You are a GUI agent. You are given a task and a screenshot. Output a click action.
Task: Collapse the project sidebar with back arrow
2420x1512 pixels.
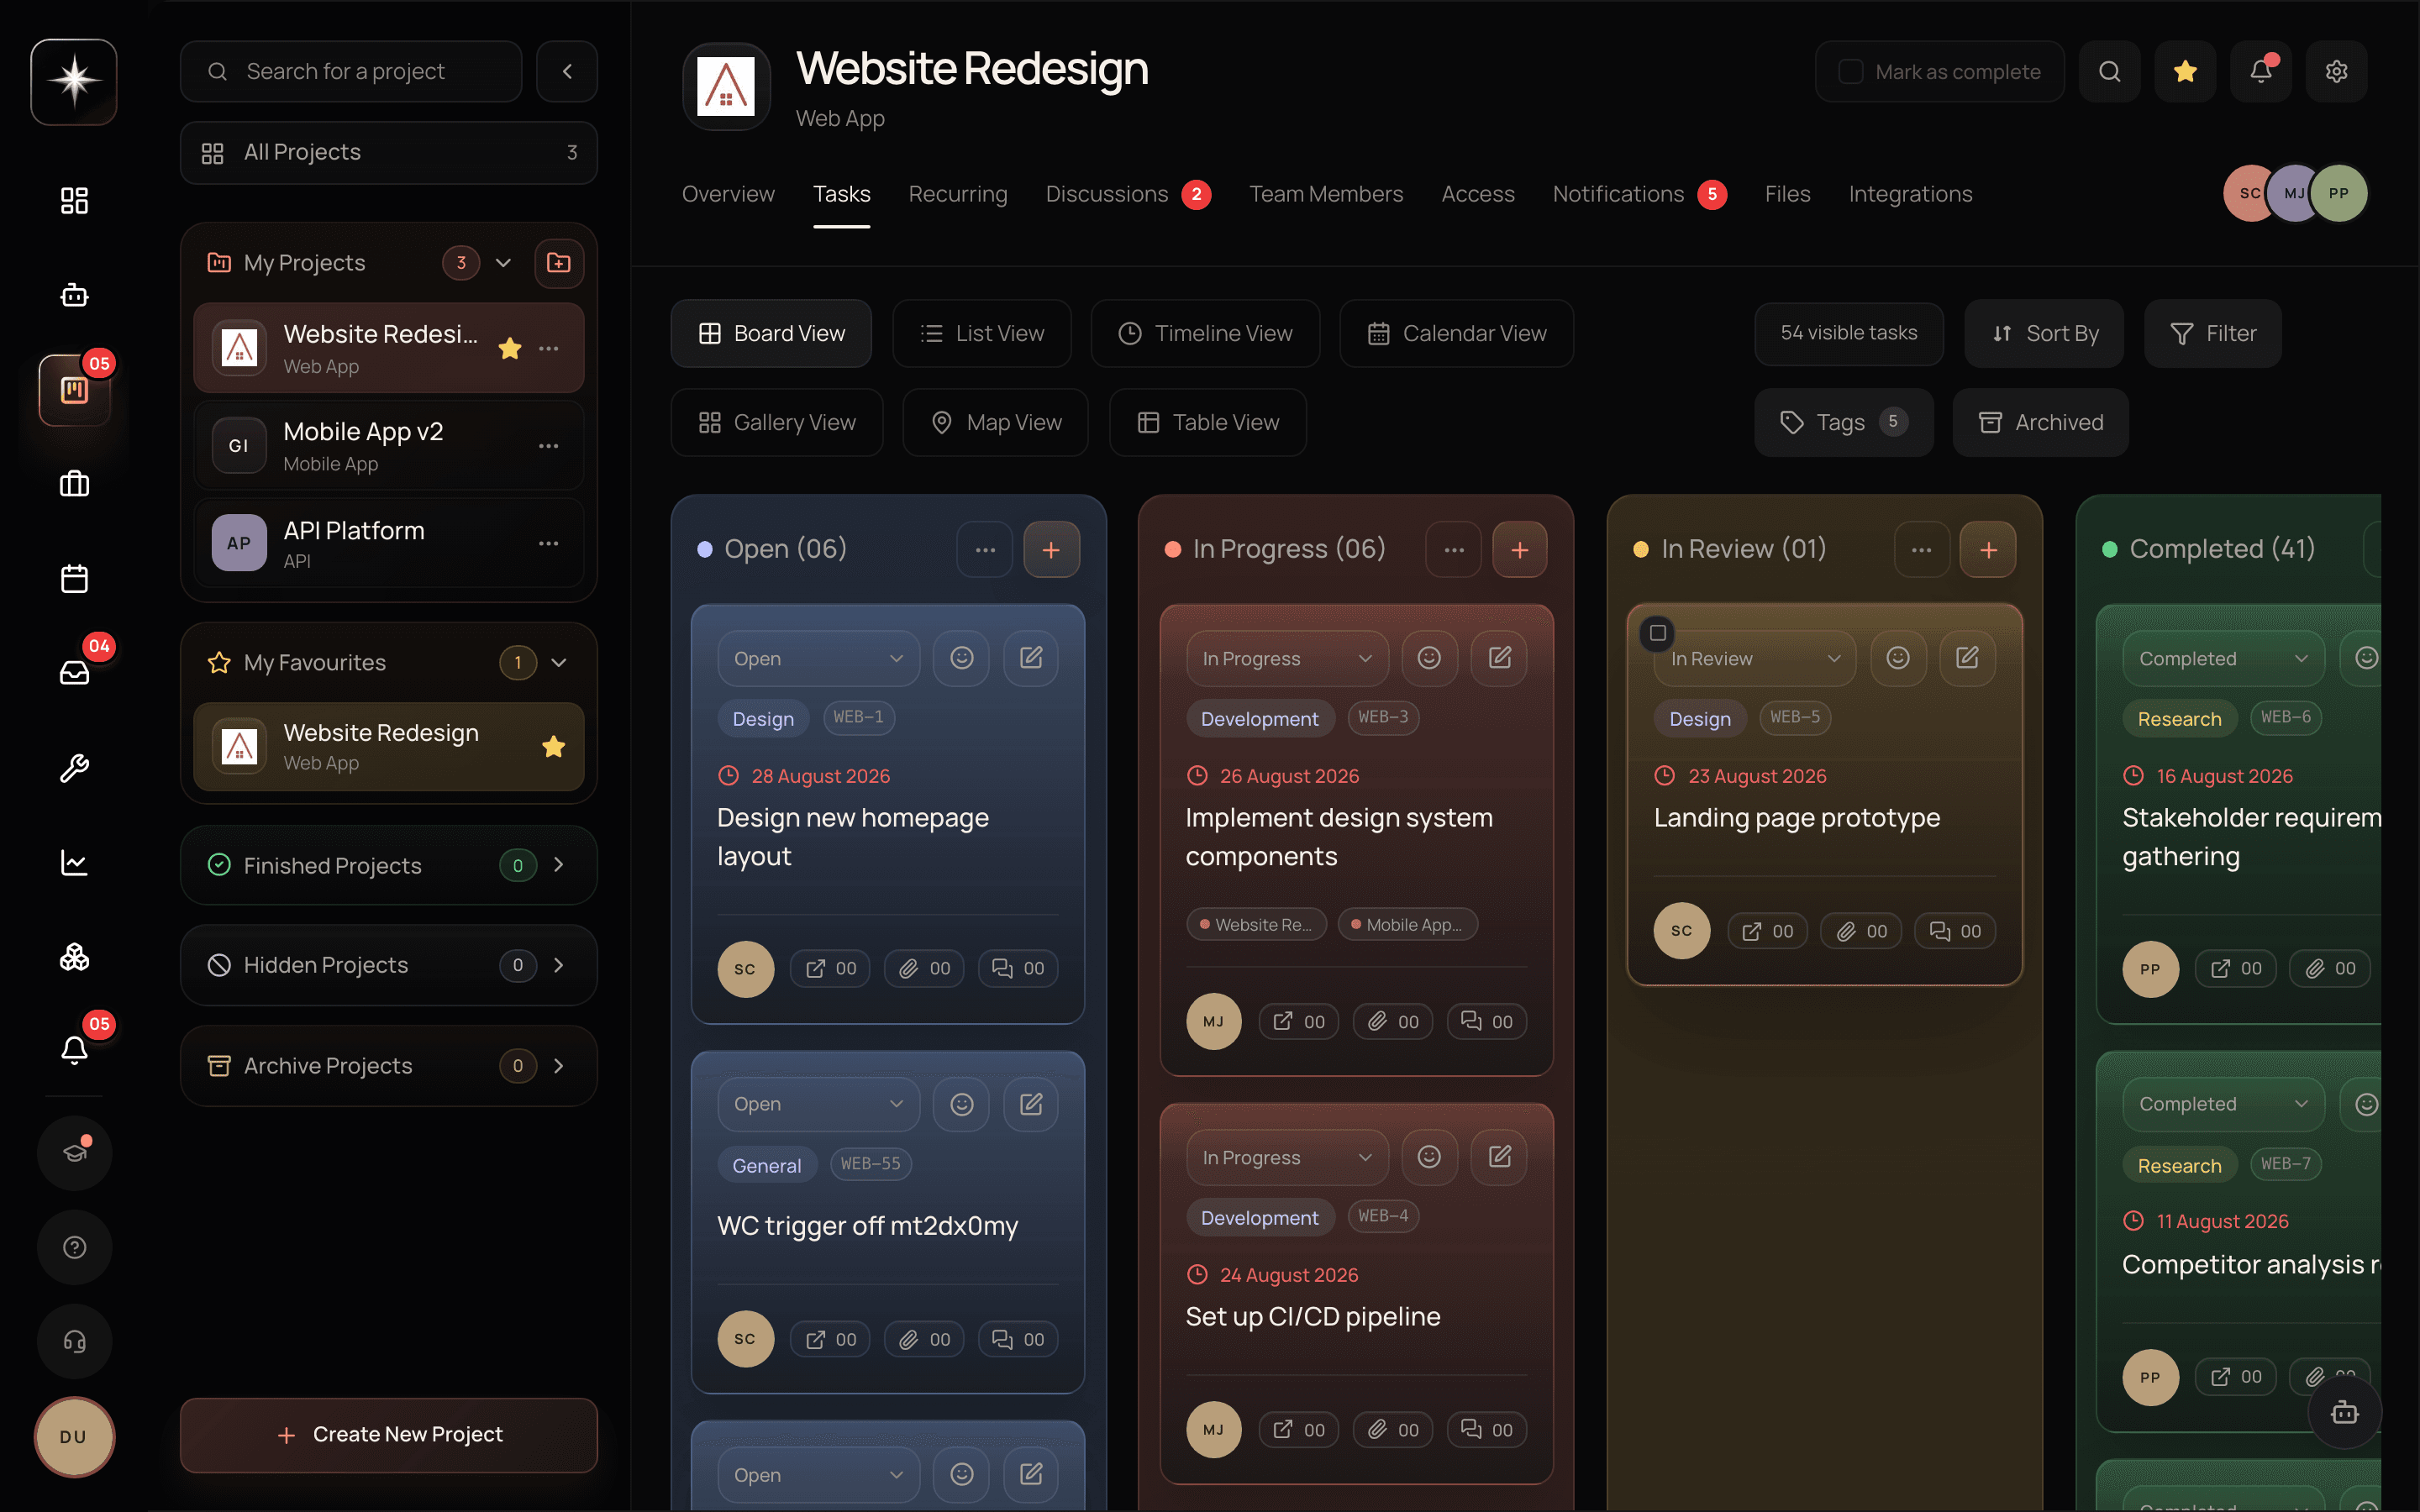click(x=567, y=71)
